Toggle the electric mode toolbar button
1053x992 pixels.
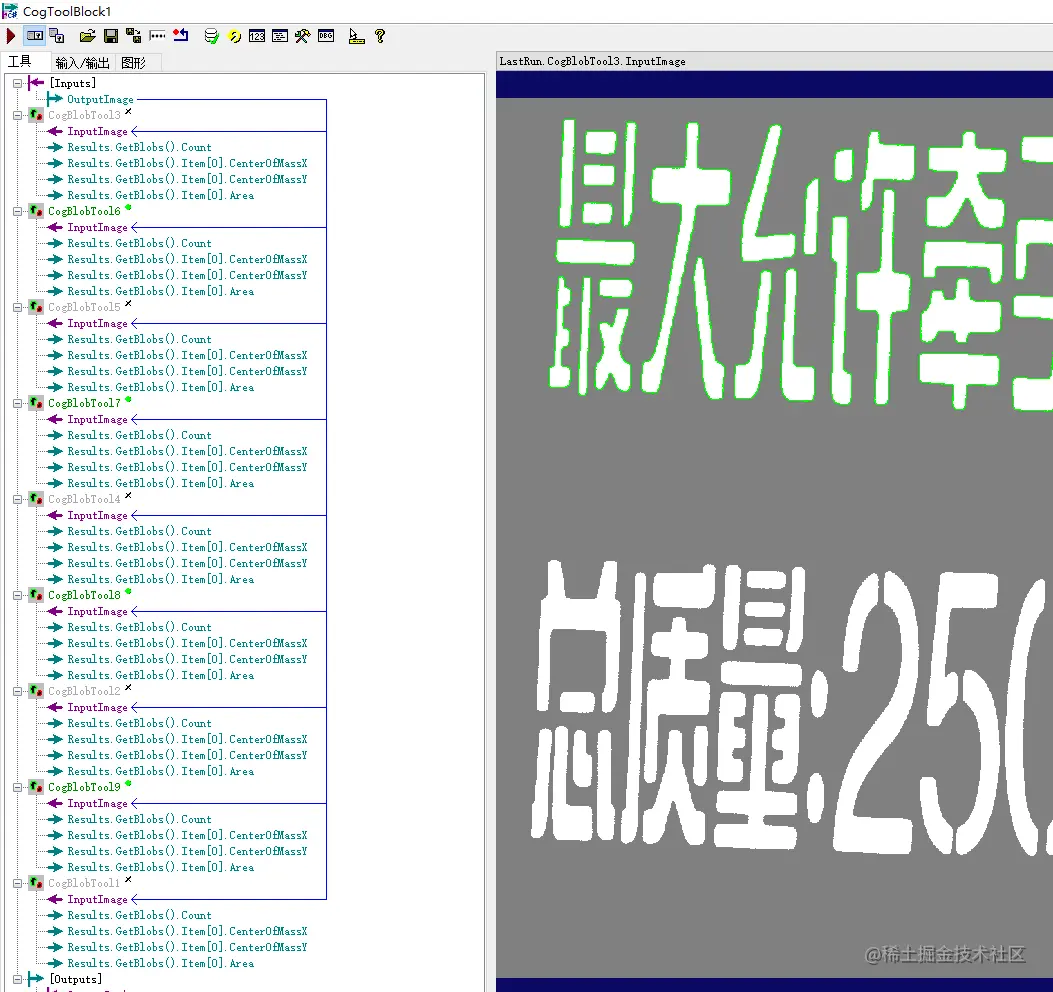pyautogui.click(x=35, y=36)
